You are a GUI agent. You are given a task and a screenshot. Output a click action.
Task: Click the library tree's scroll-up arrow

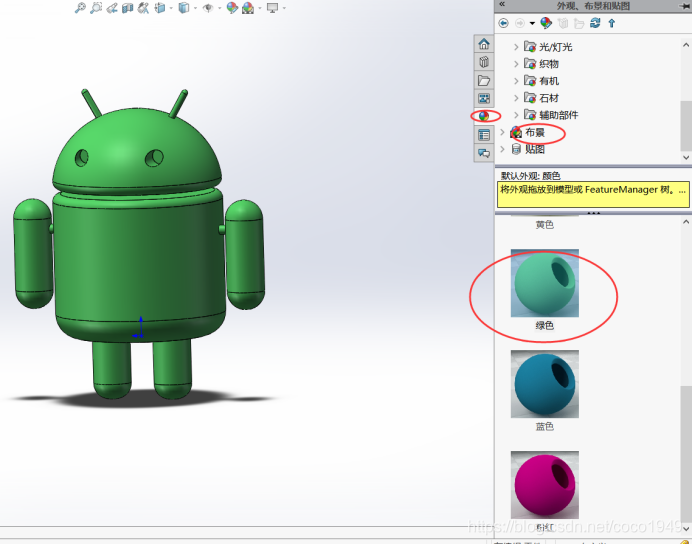686,45
